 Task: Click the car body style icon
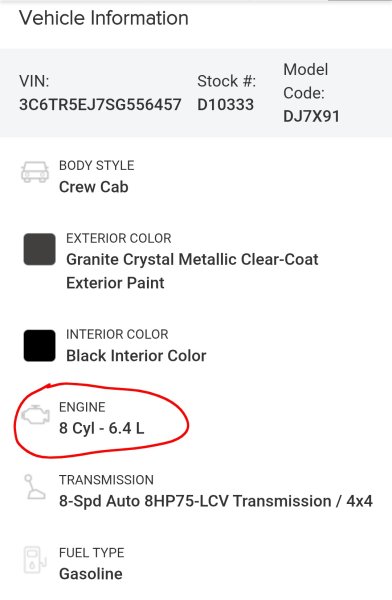pyautogui.click(x=35, y=172)
